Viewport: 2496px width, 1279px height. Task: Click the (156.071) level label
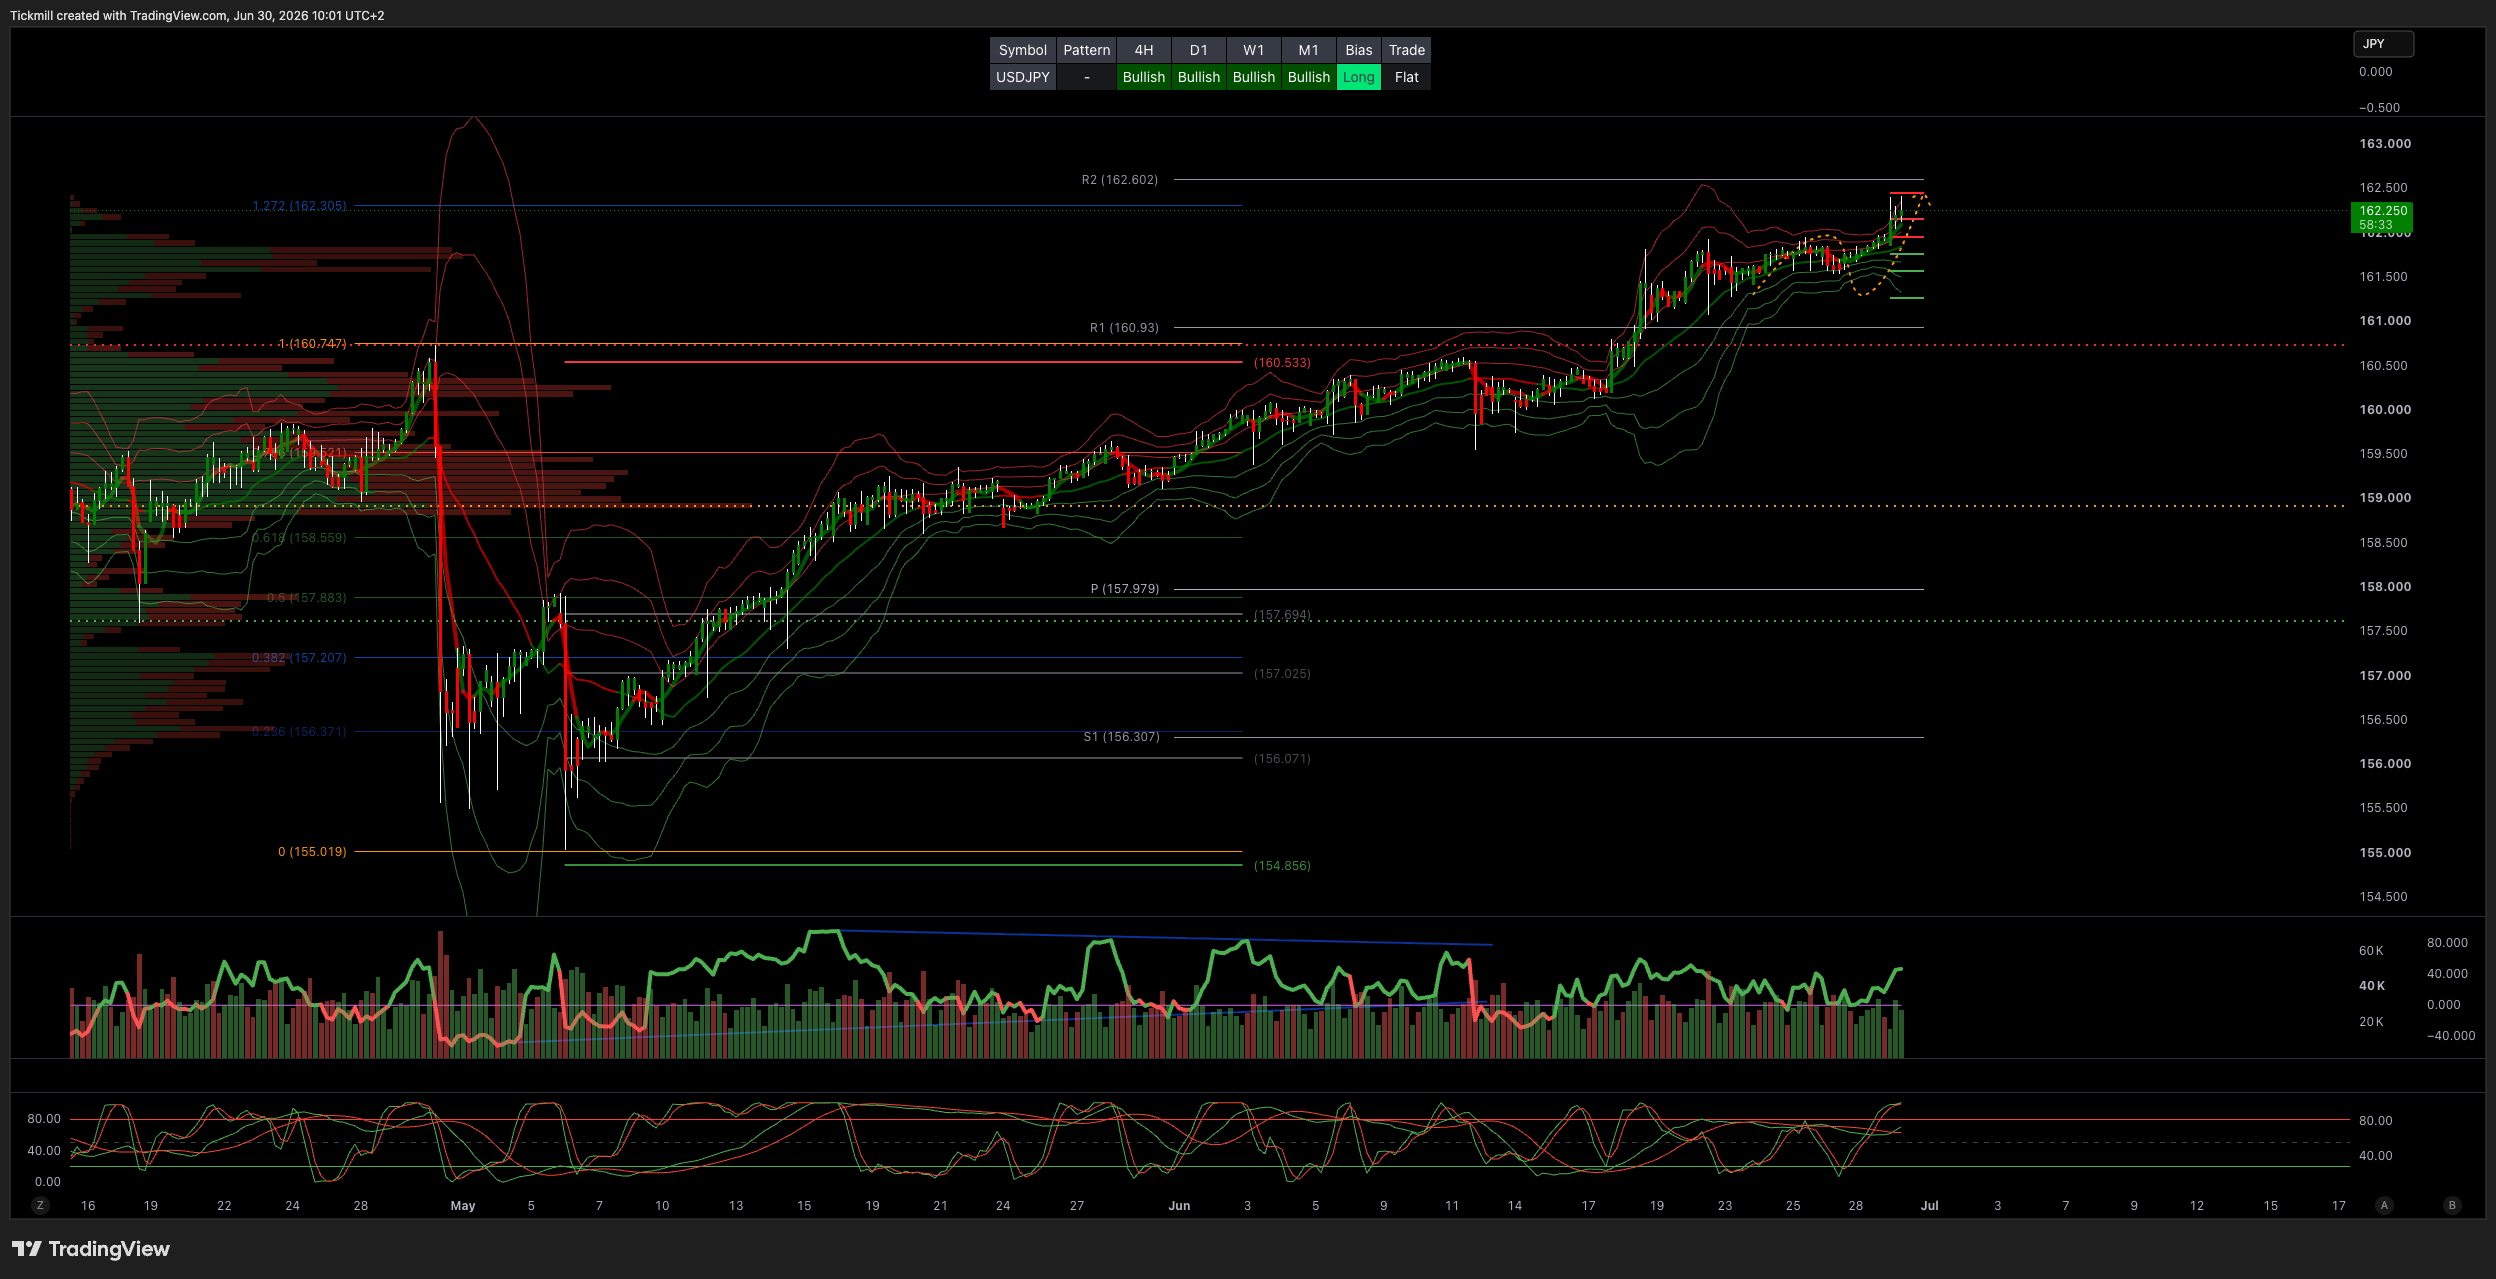(1282, 759)
